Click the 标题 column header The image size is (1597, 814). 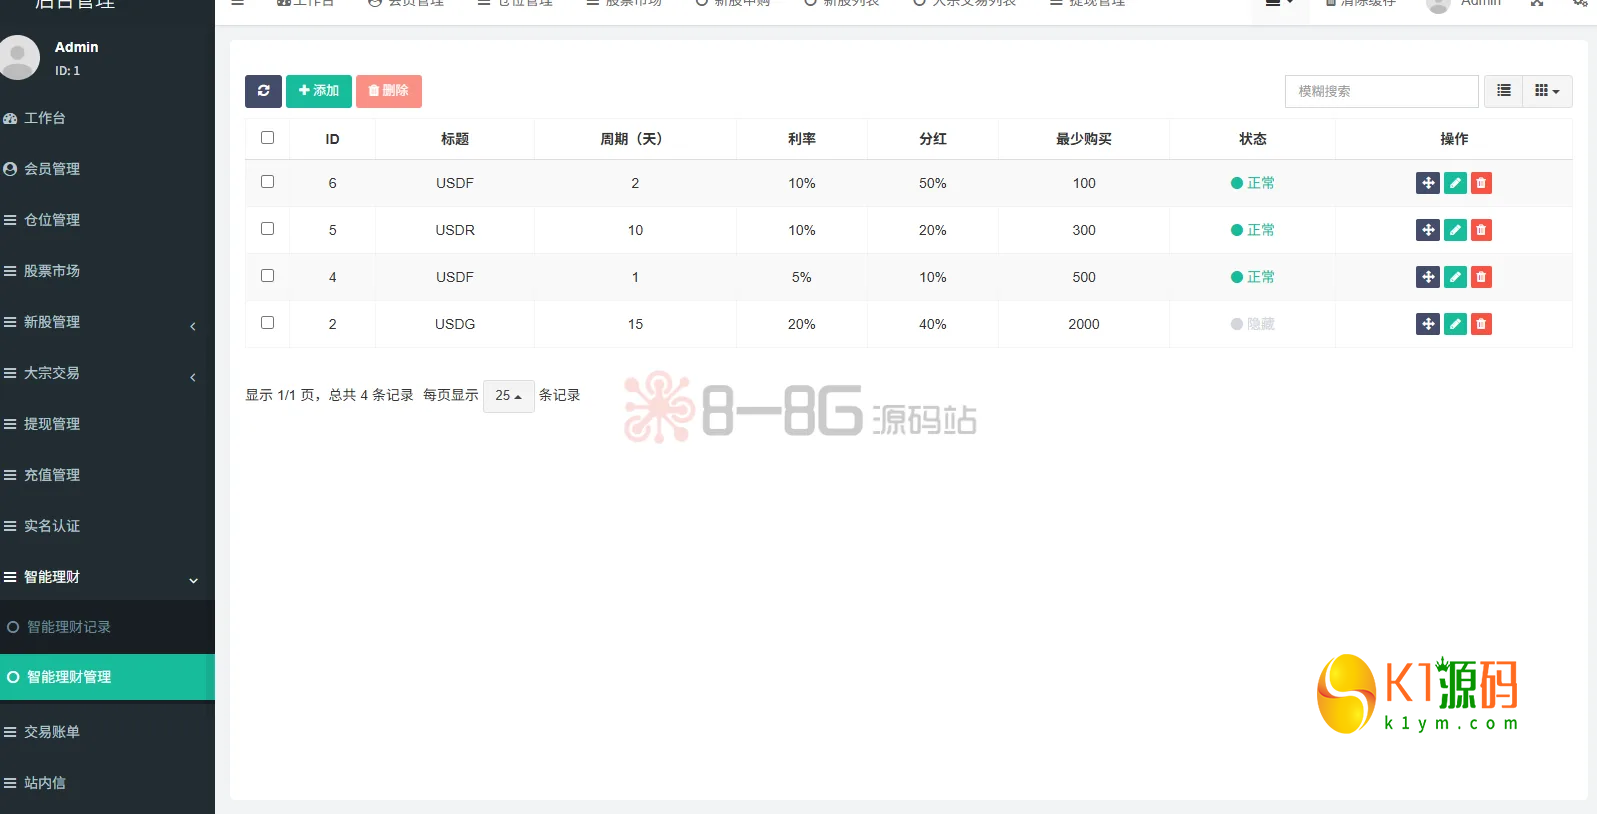click(455, 139)
